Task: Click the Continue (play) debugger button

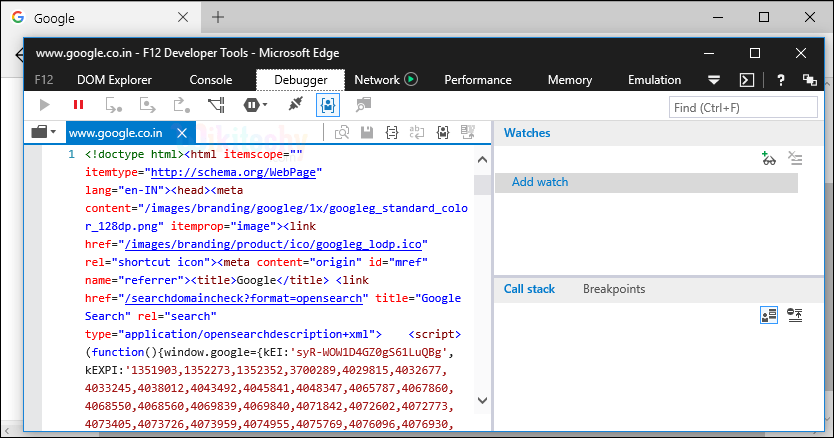Action: tap(45, 105)
